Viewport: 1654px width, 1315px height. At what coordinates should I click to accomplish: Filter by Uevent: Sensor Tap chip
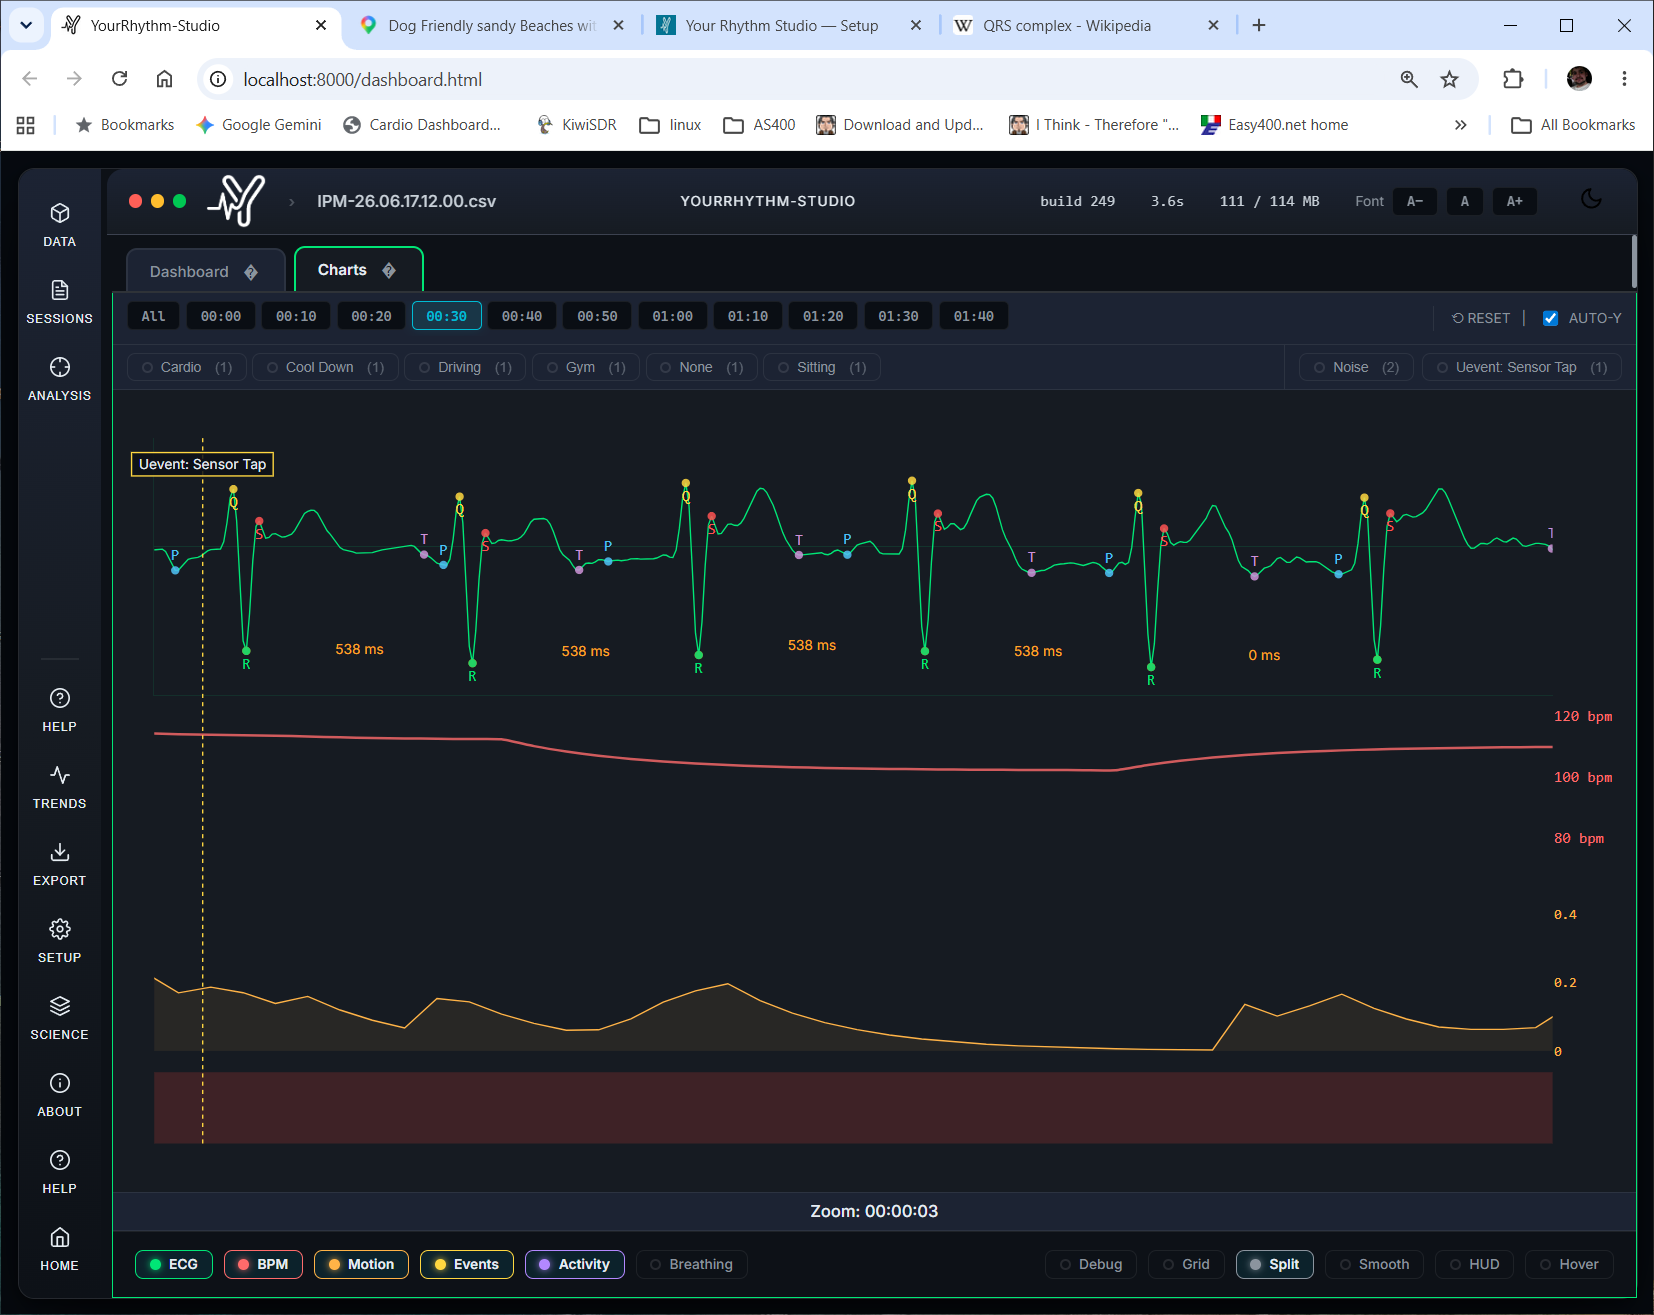pyautogui.click(x=1521, y=367)
